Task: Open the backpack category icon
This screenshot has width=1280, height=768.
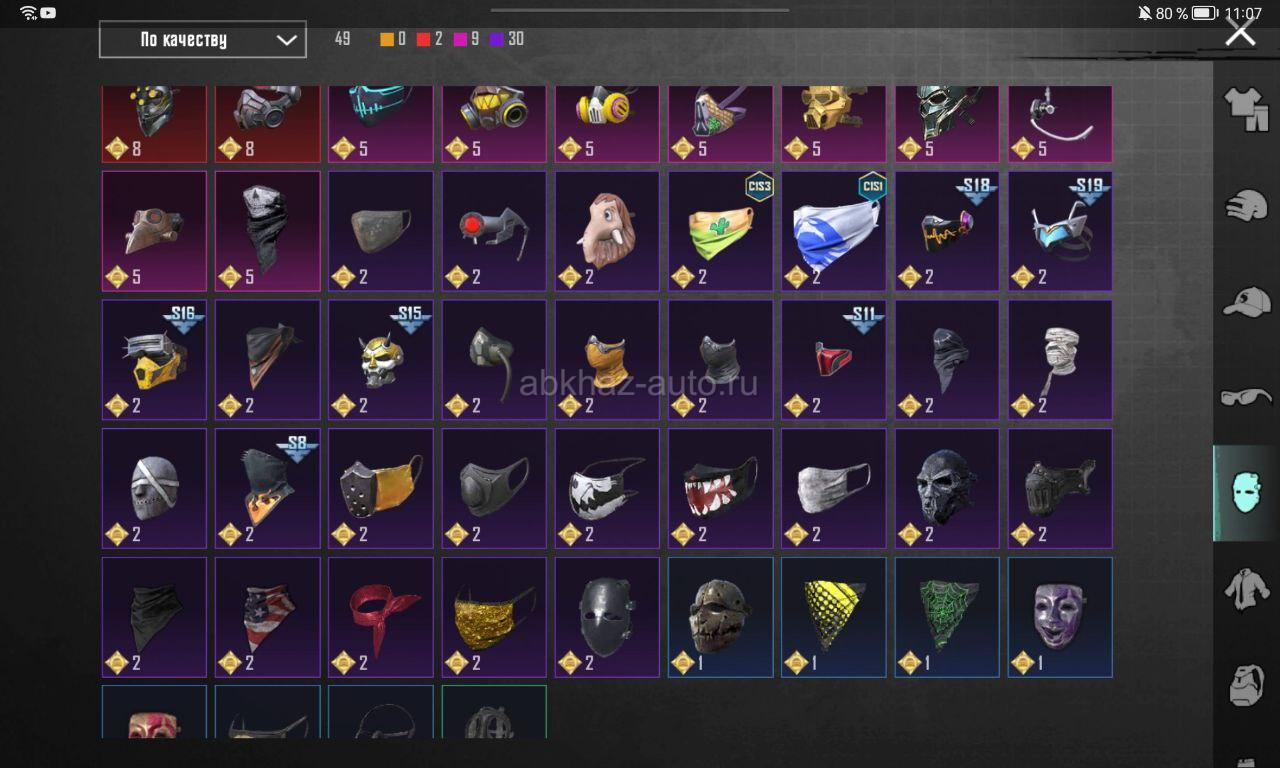Action: 1246,685
